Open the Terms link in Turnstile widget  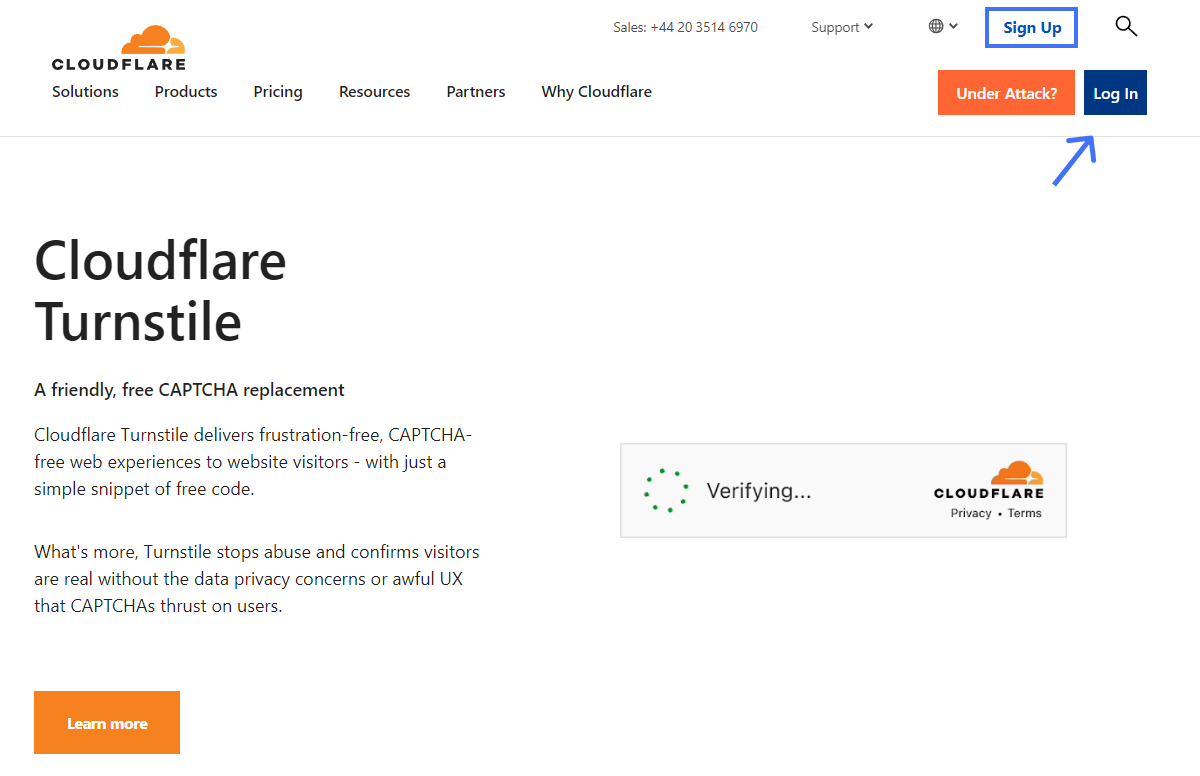pyautogui.click(x=1024, y=513)
